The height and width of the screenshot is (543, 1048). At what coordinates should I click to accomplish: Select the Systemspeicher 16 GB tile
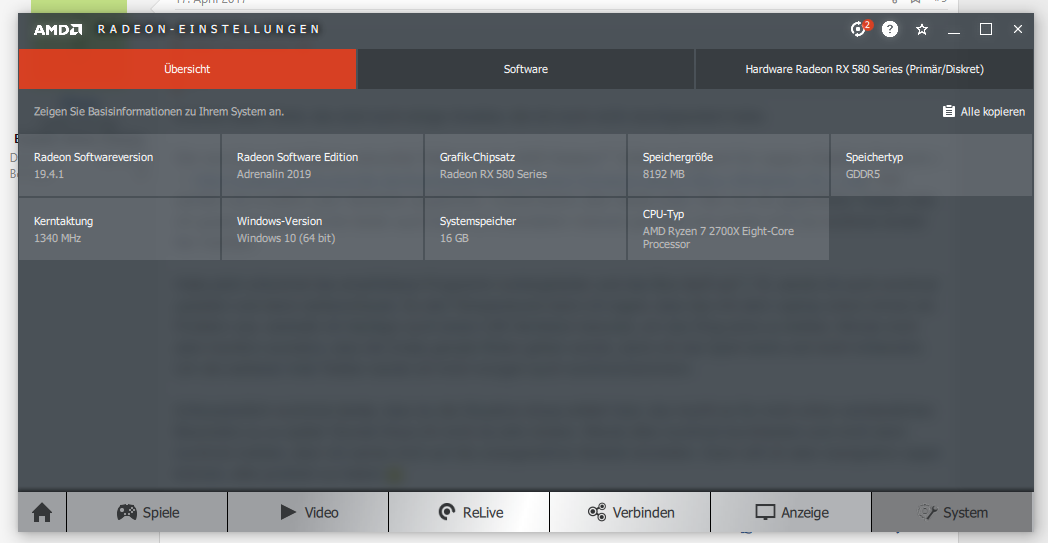pyautogui.click(x=525, y=229)
